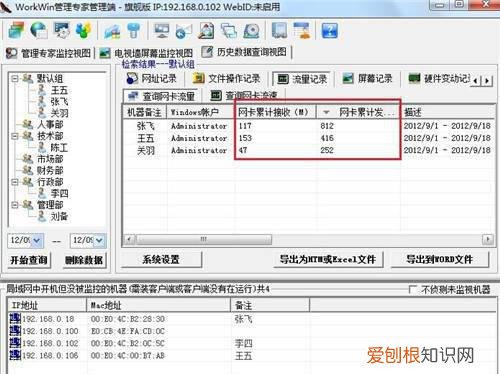
Task: Click the globe with window toolbar icon
Action: point(39,30)
